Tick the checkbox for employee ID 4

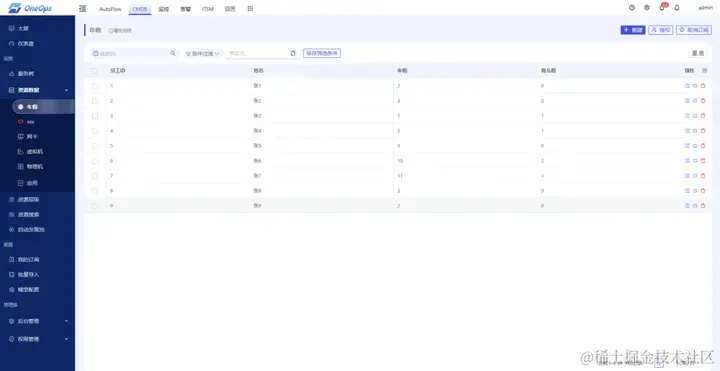tap(95, 131)
